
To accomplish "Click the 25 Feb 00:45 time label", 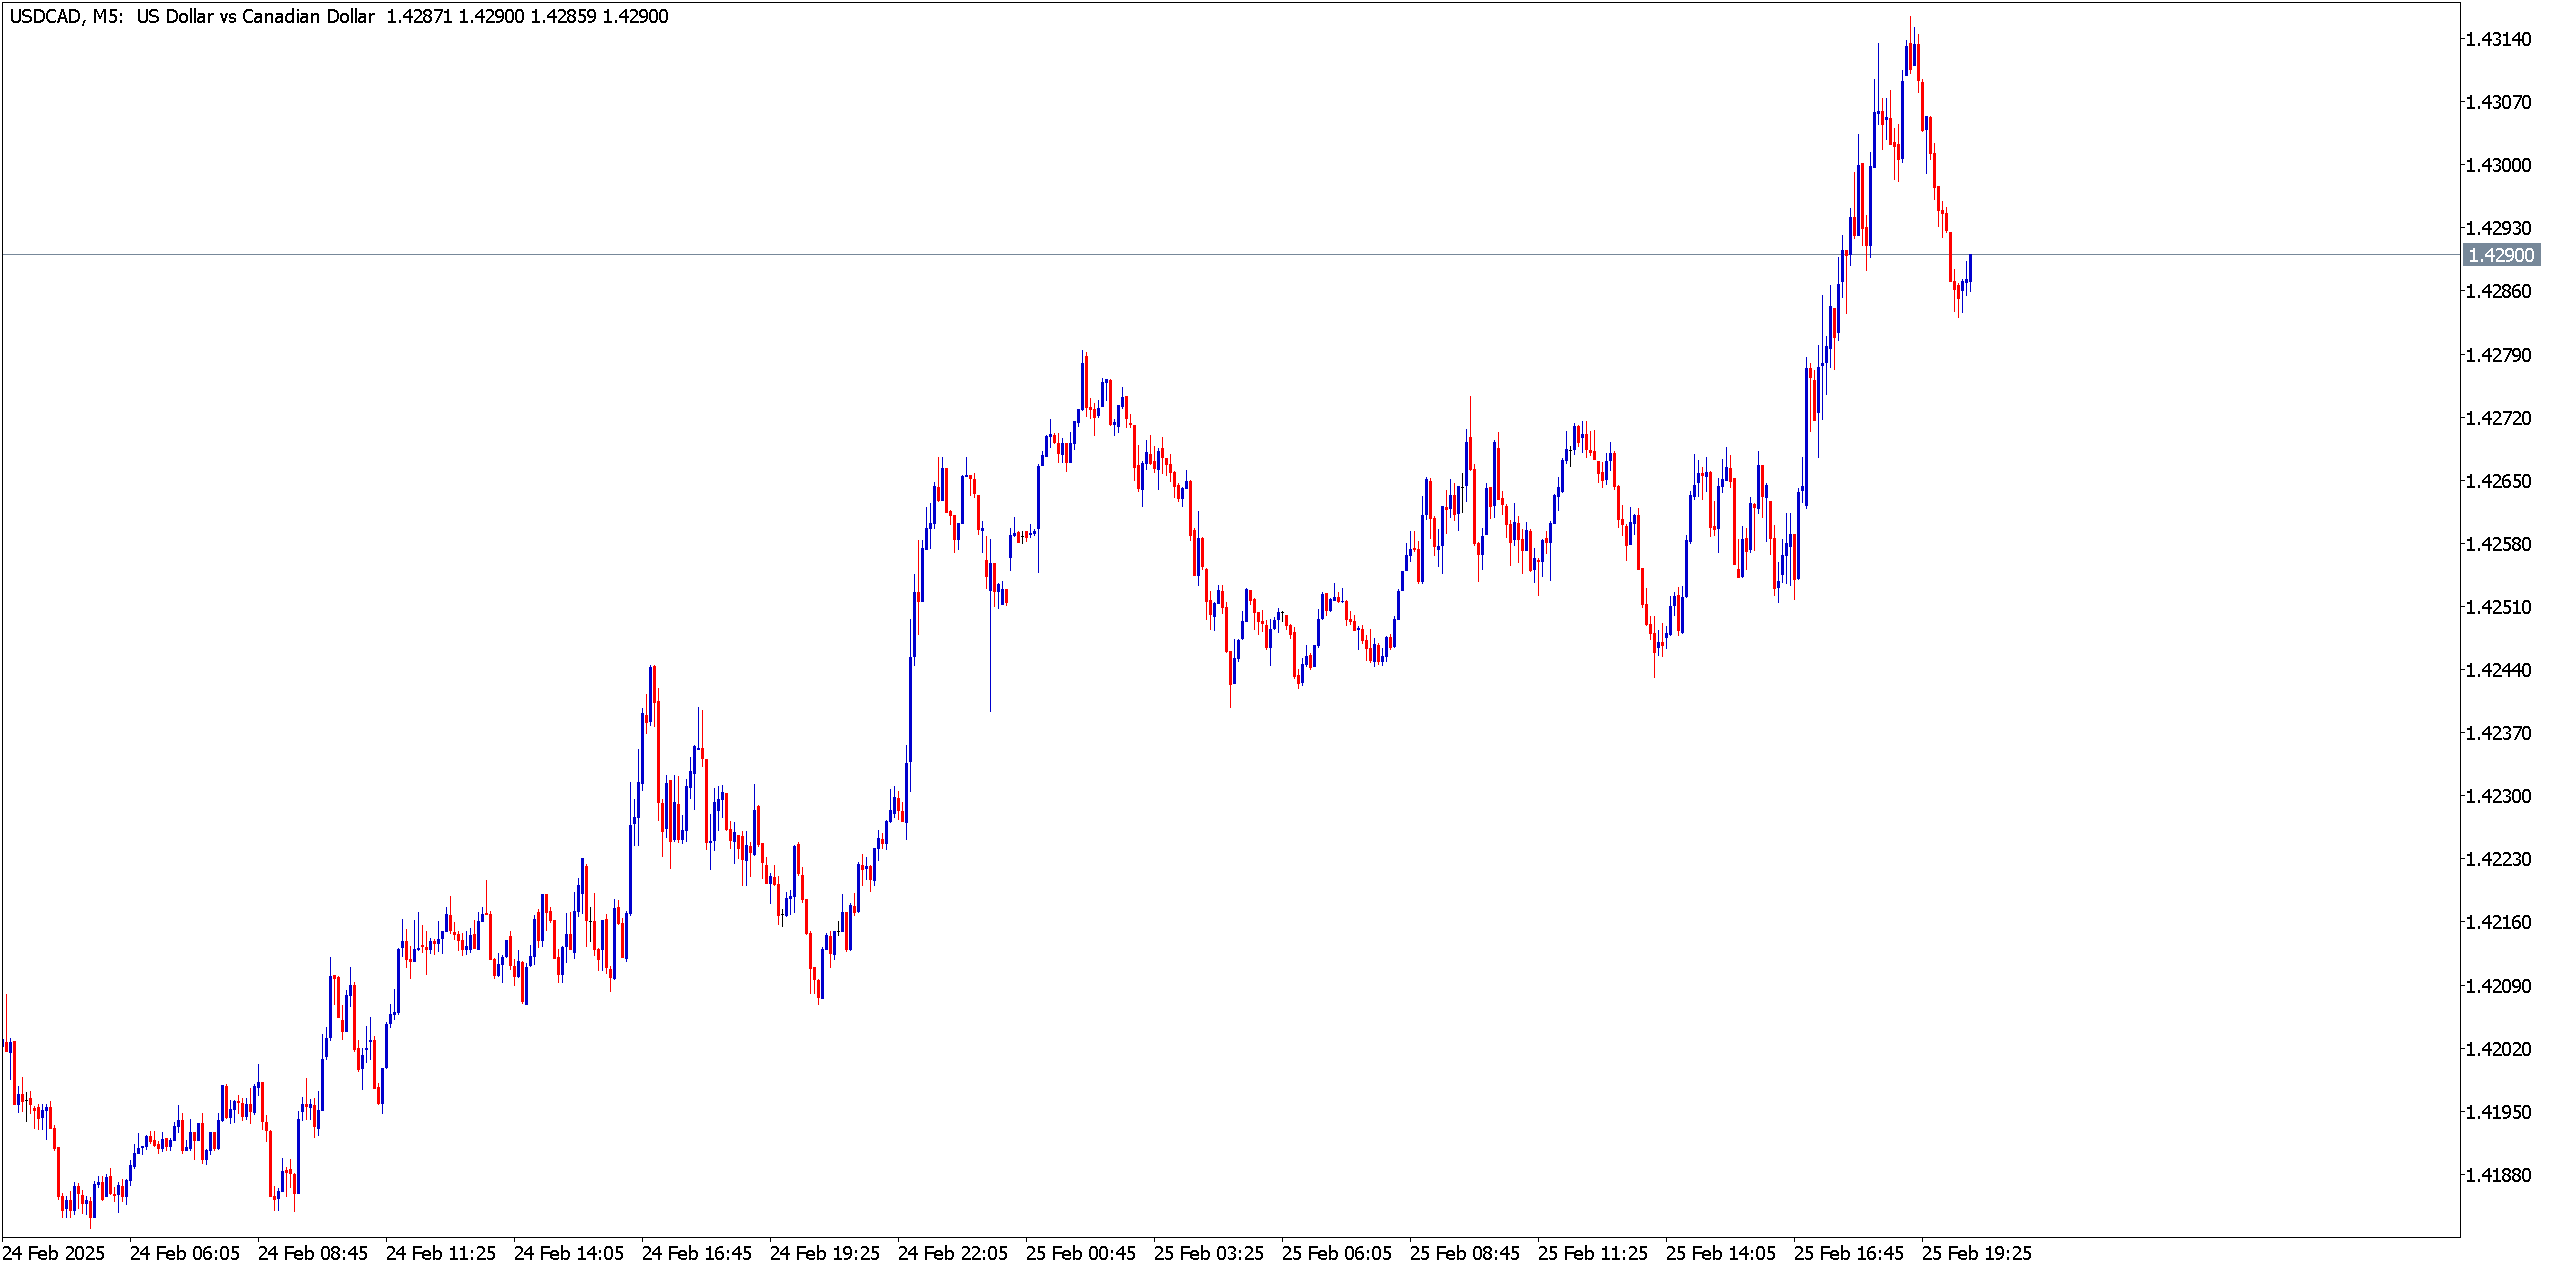I will point(1081,1253).
